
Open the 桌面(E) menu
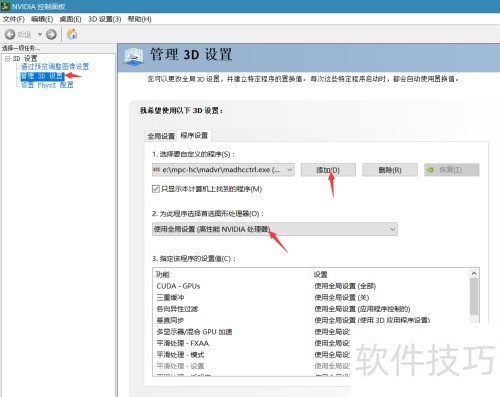70,19
